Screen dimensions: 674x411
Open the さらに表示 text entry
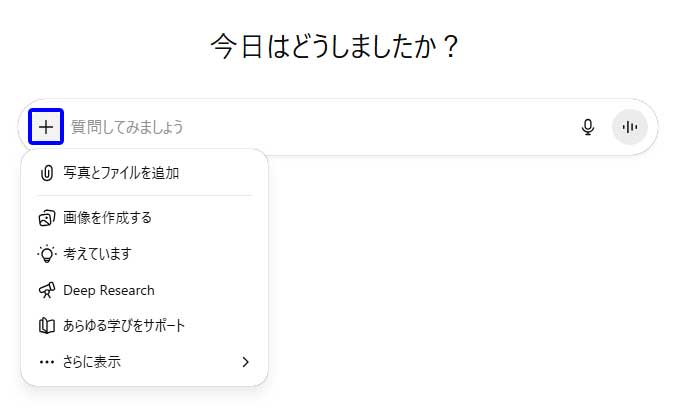[92, 362]
